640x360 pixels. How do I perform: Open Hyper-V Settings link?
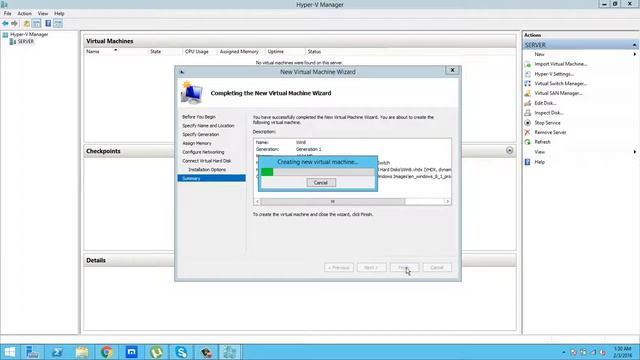coord(554,74)
